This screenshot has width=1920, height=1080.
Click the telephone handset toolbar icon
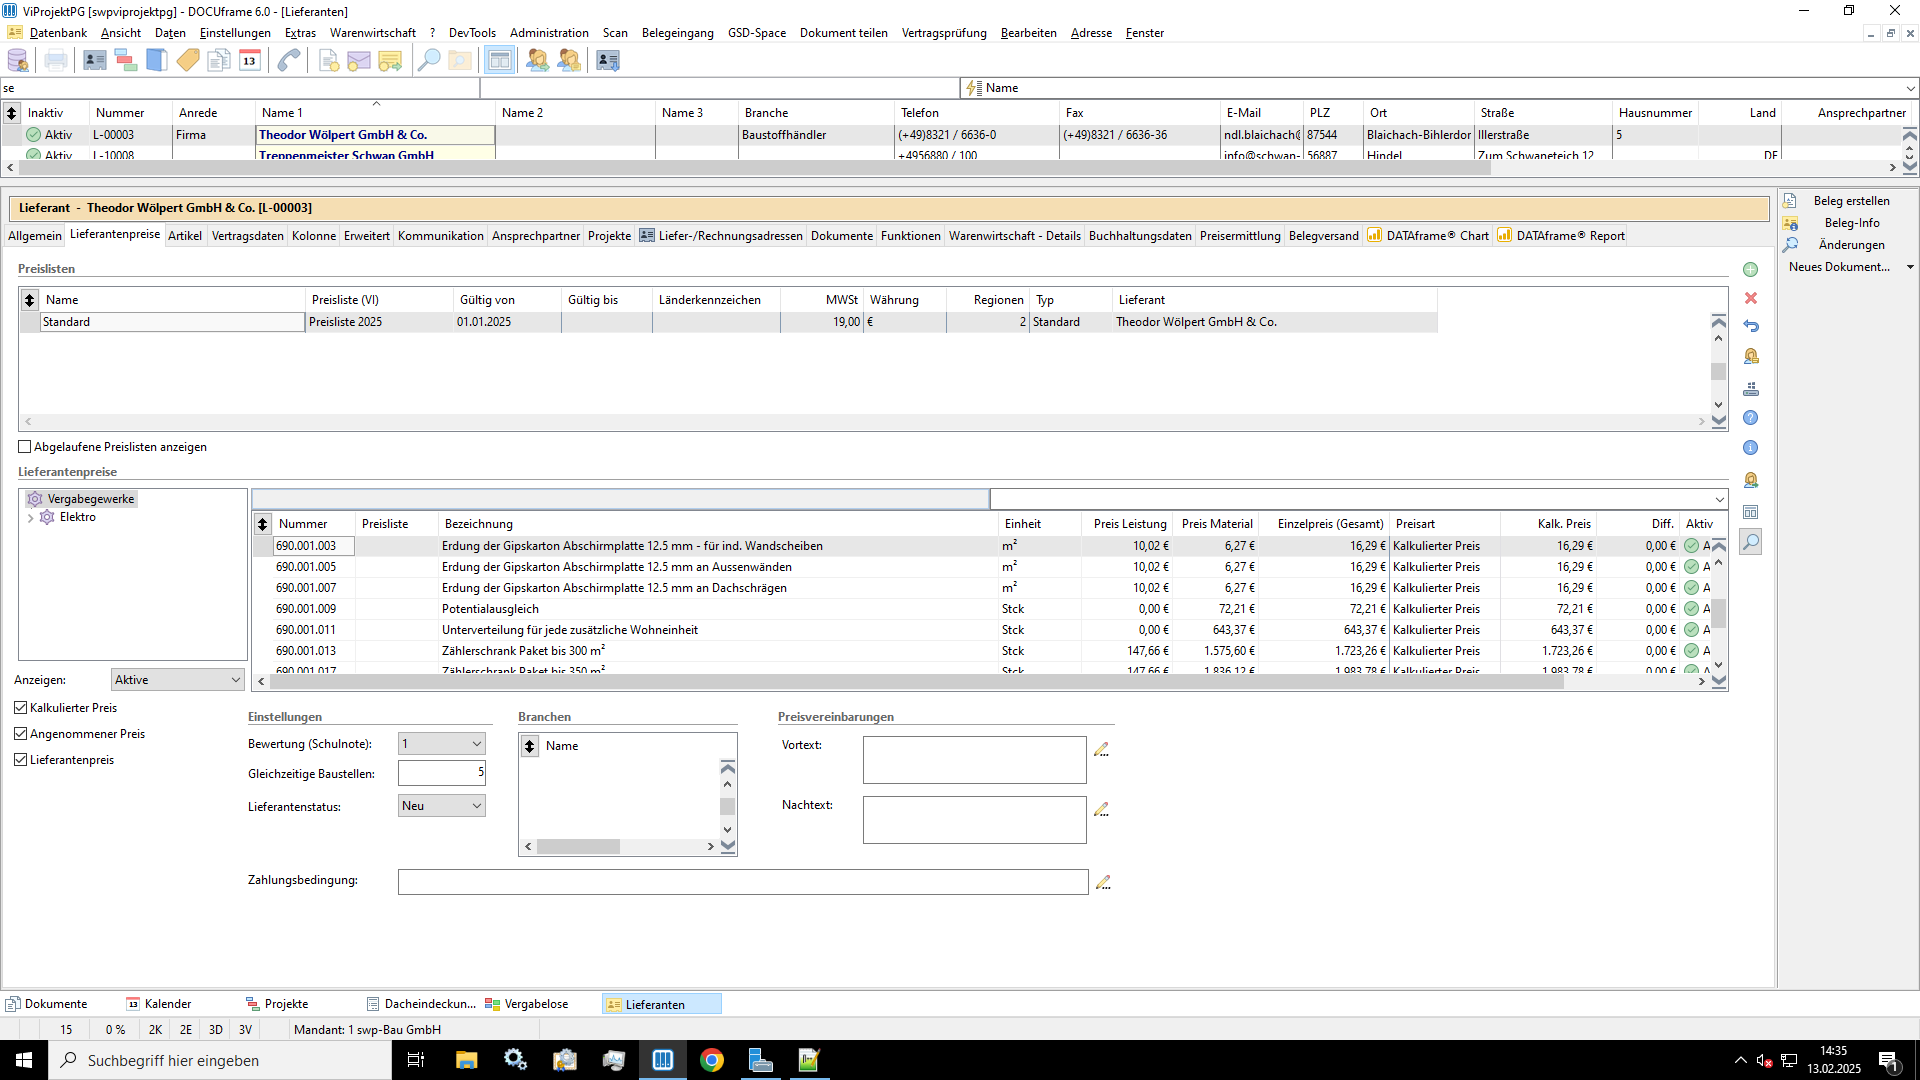[x=289, y=61]
